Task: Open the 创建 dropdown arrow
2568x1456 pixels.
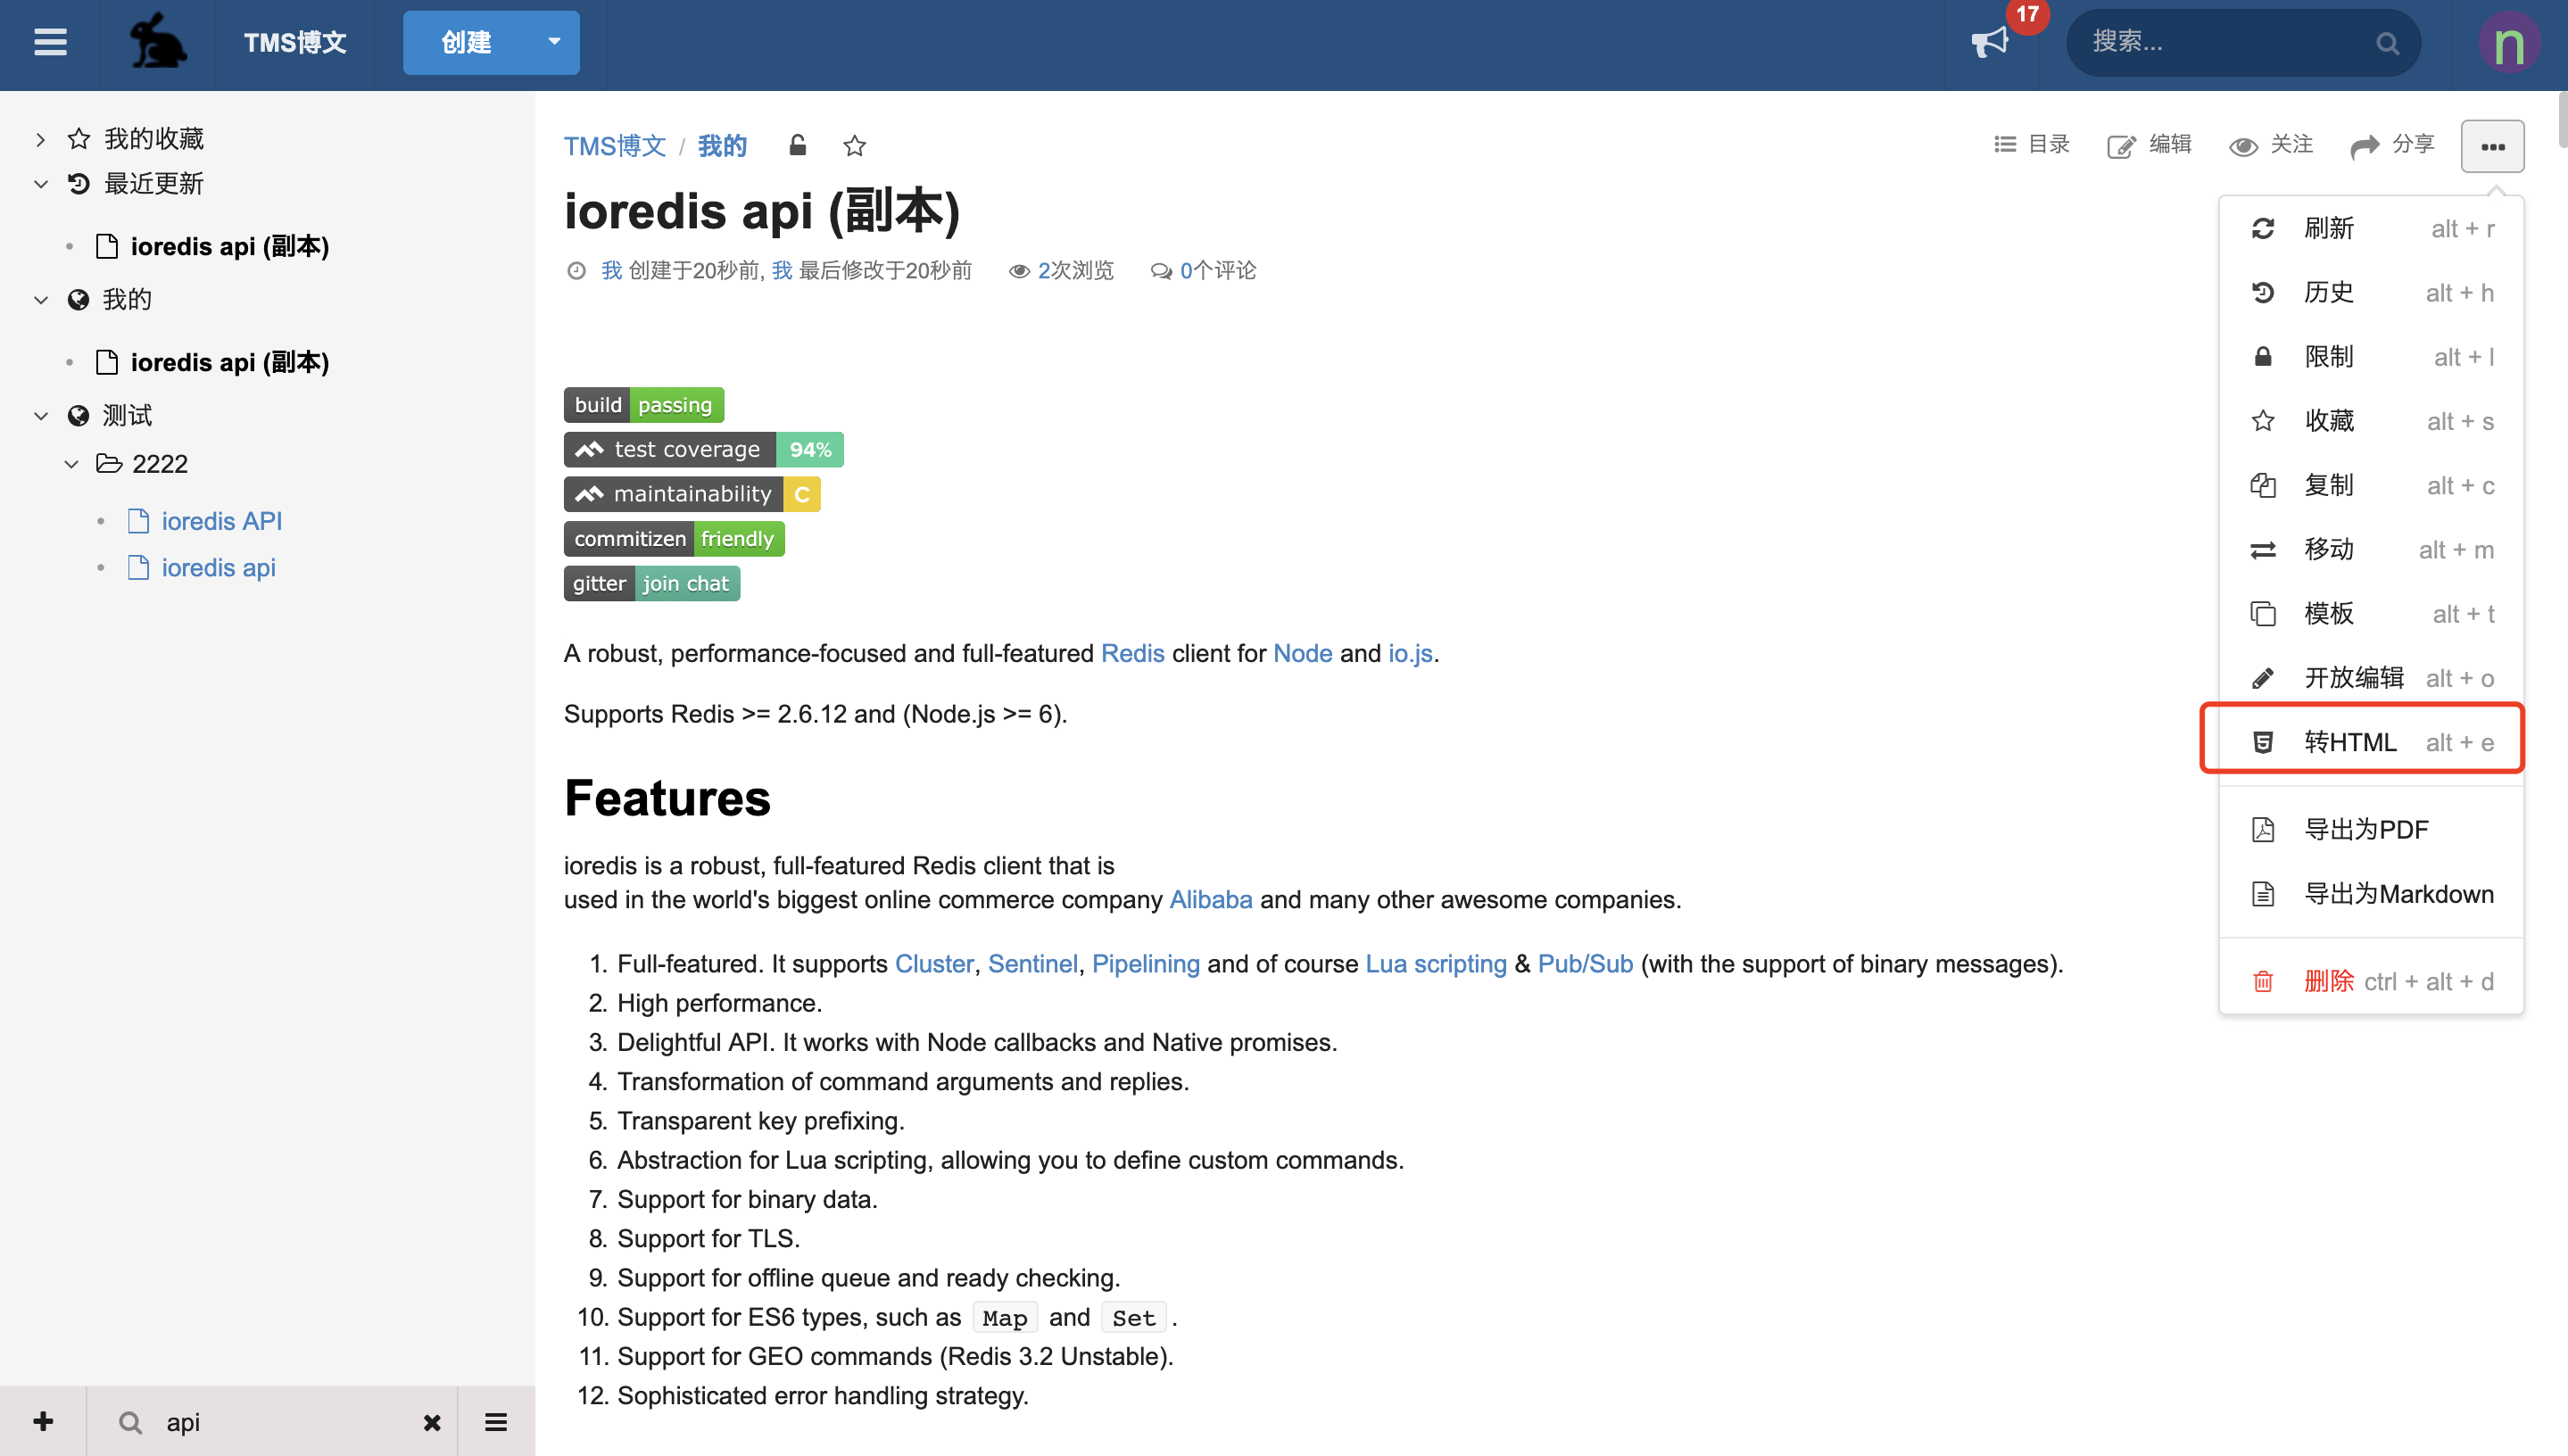Action: click(554, 42)
